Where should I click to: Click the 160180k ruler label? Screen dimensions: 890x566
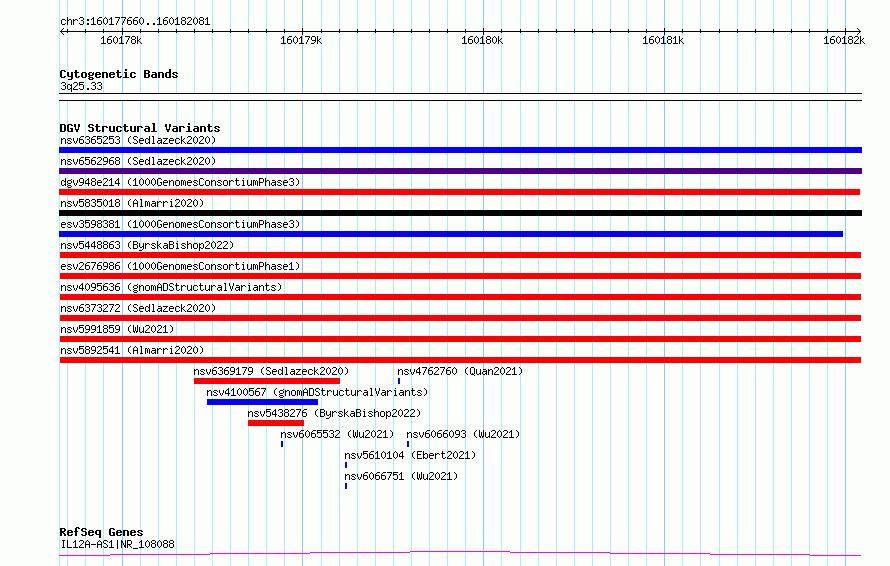(482, 40)
